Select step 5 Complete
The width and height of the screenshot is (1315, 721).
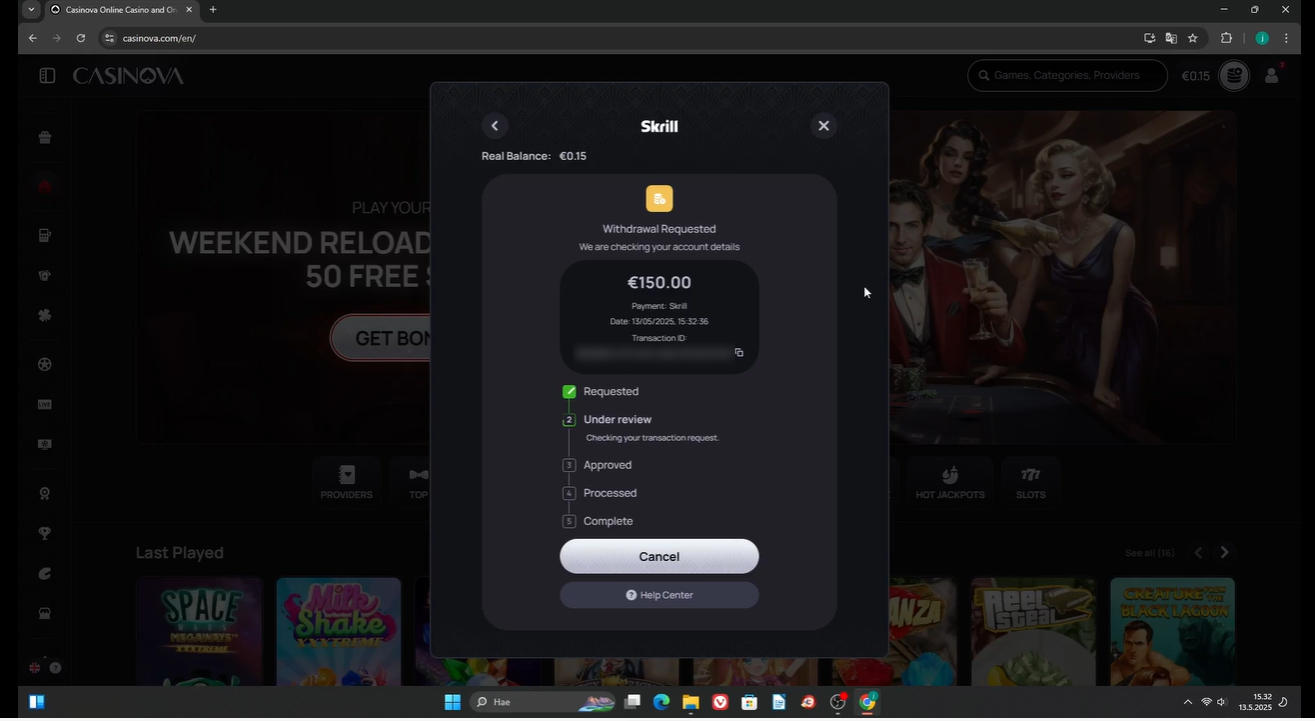[x=569, y=521]
